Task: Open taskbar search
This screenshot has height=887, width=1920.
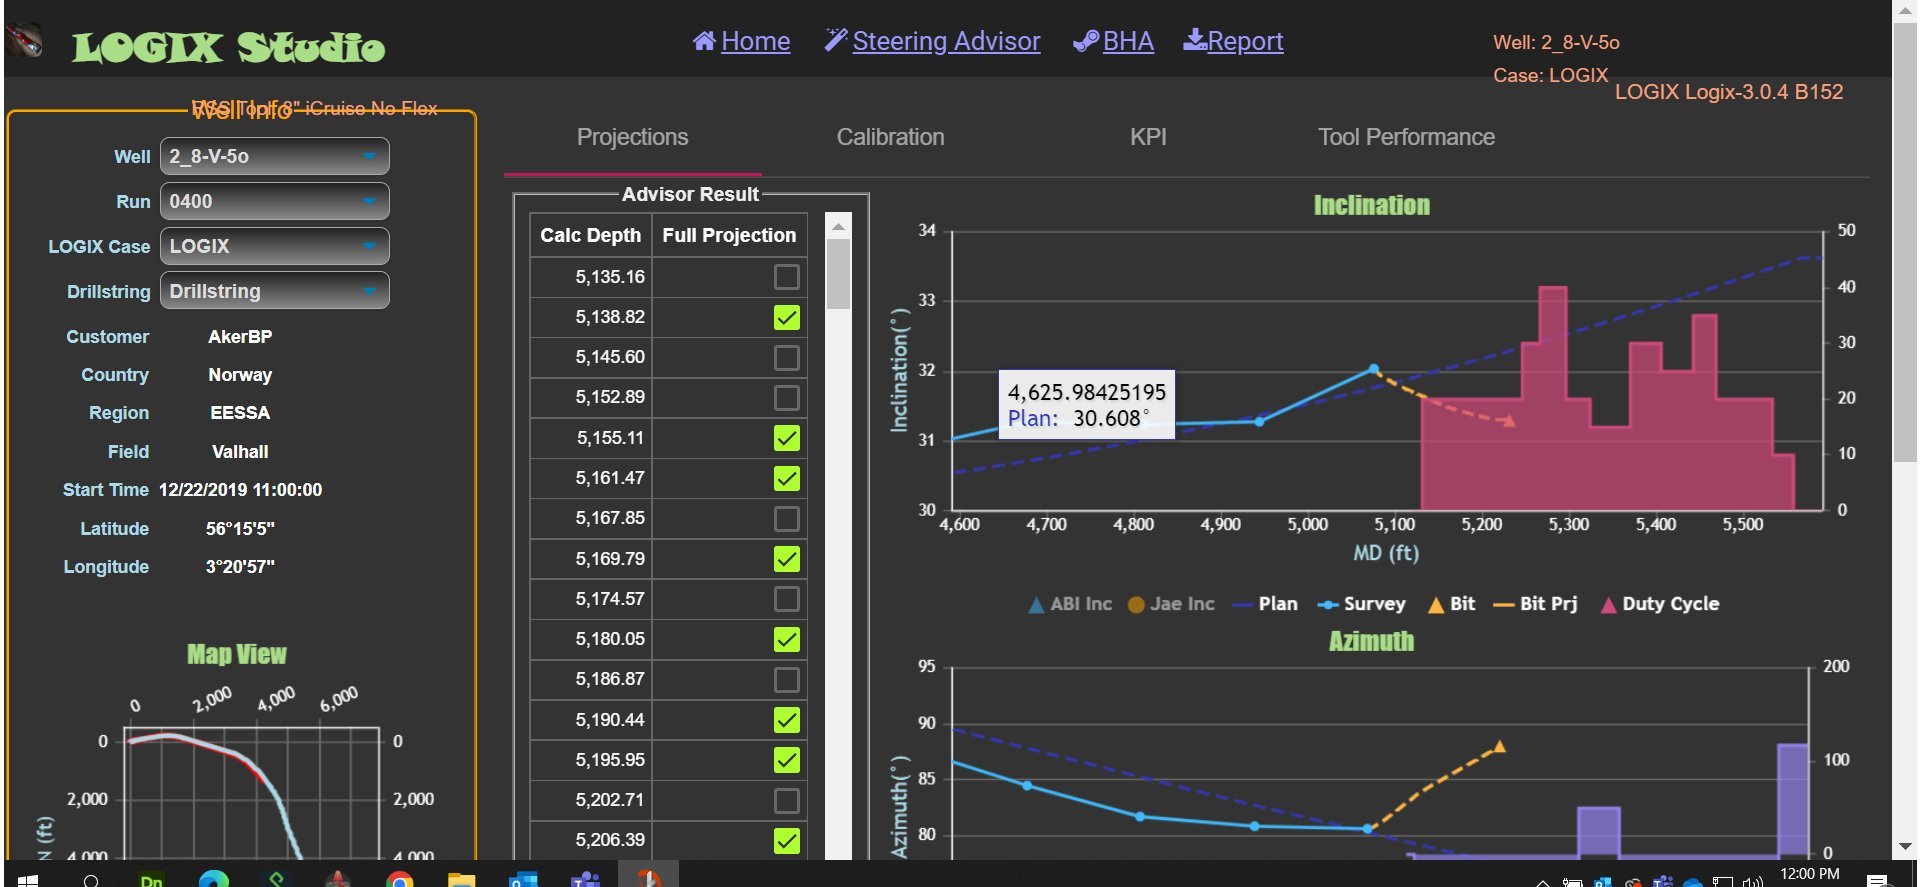Action: point(91,880)
